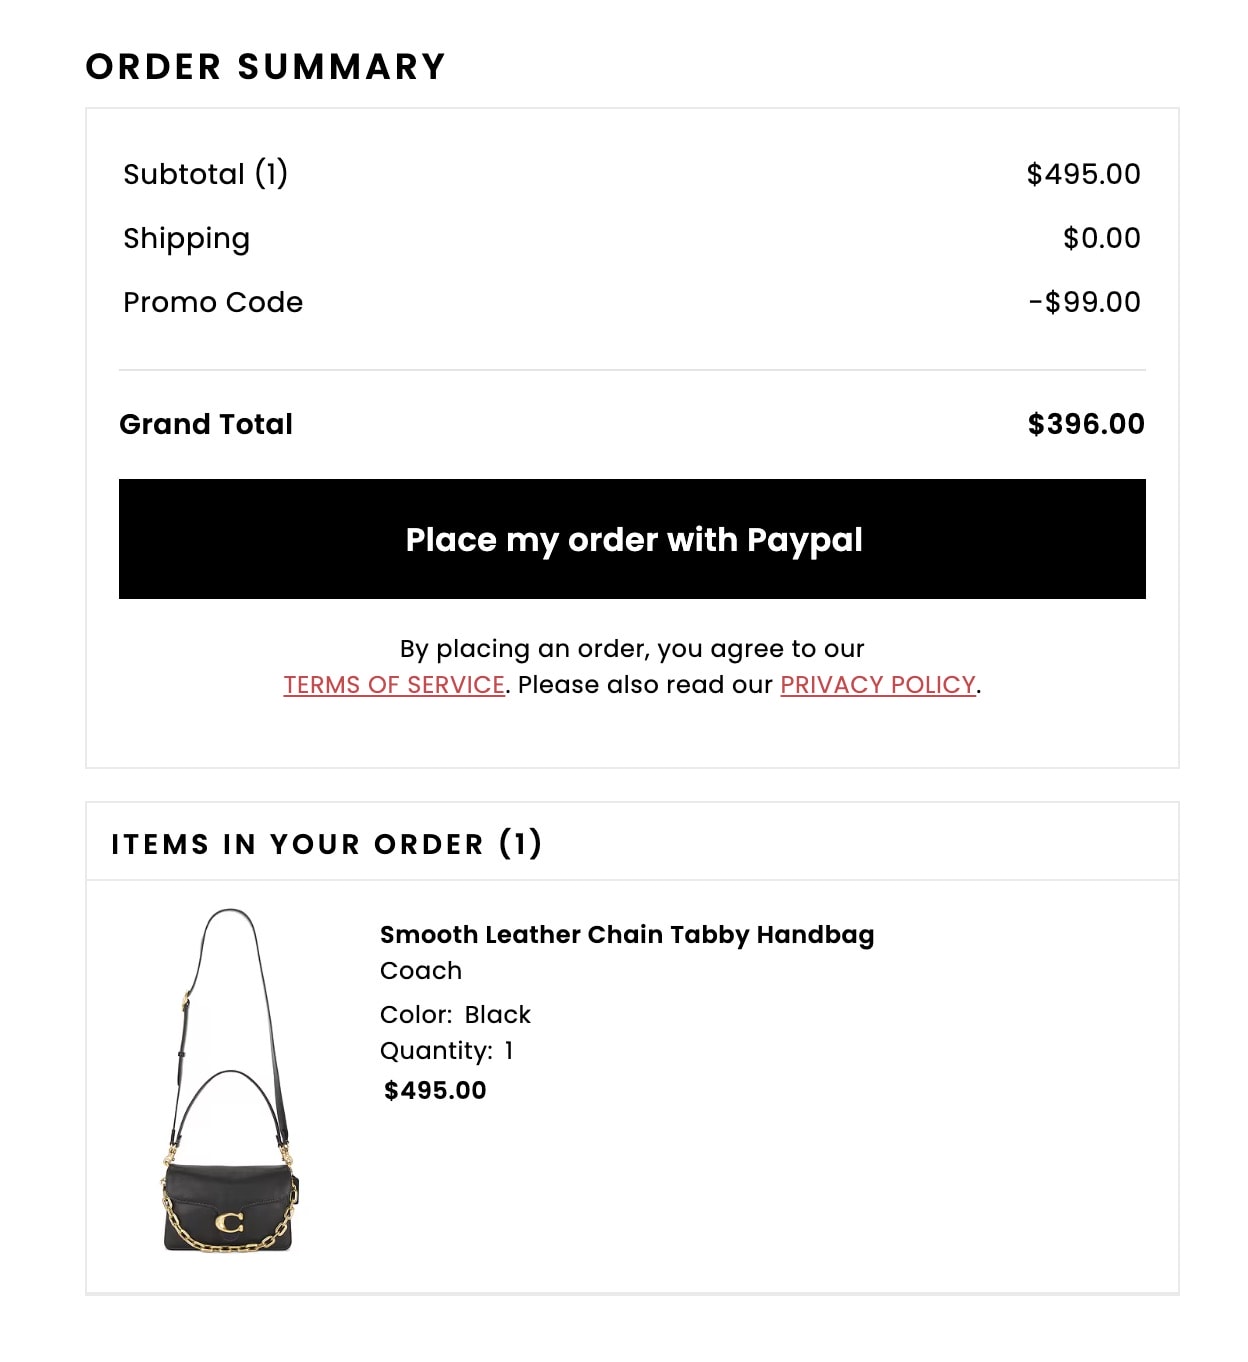Screen dimensions: 1248x1362
Task: Click the Coach handbag product thumbnail
Action: (x=229, y=1081)
